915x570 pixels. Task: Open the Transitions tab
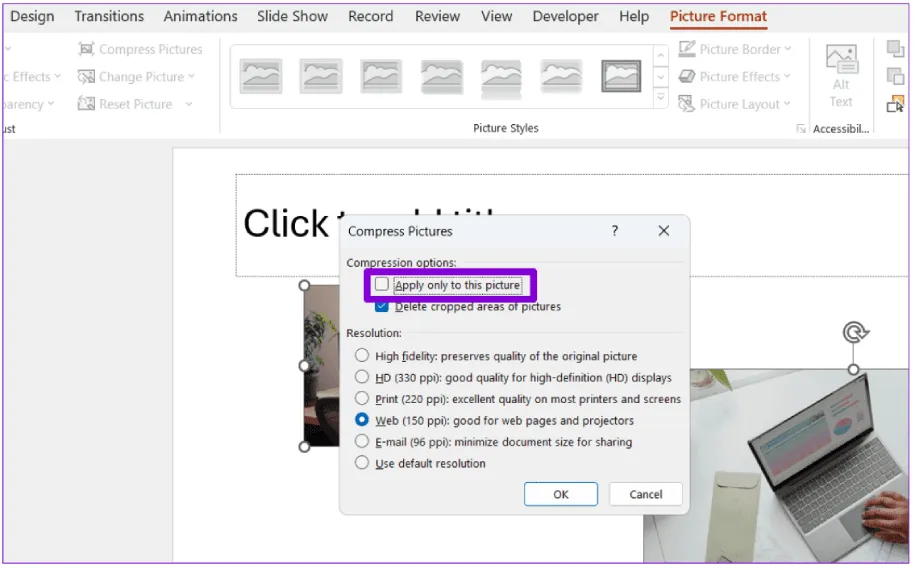[109, 17]
